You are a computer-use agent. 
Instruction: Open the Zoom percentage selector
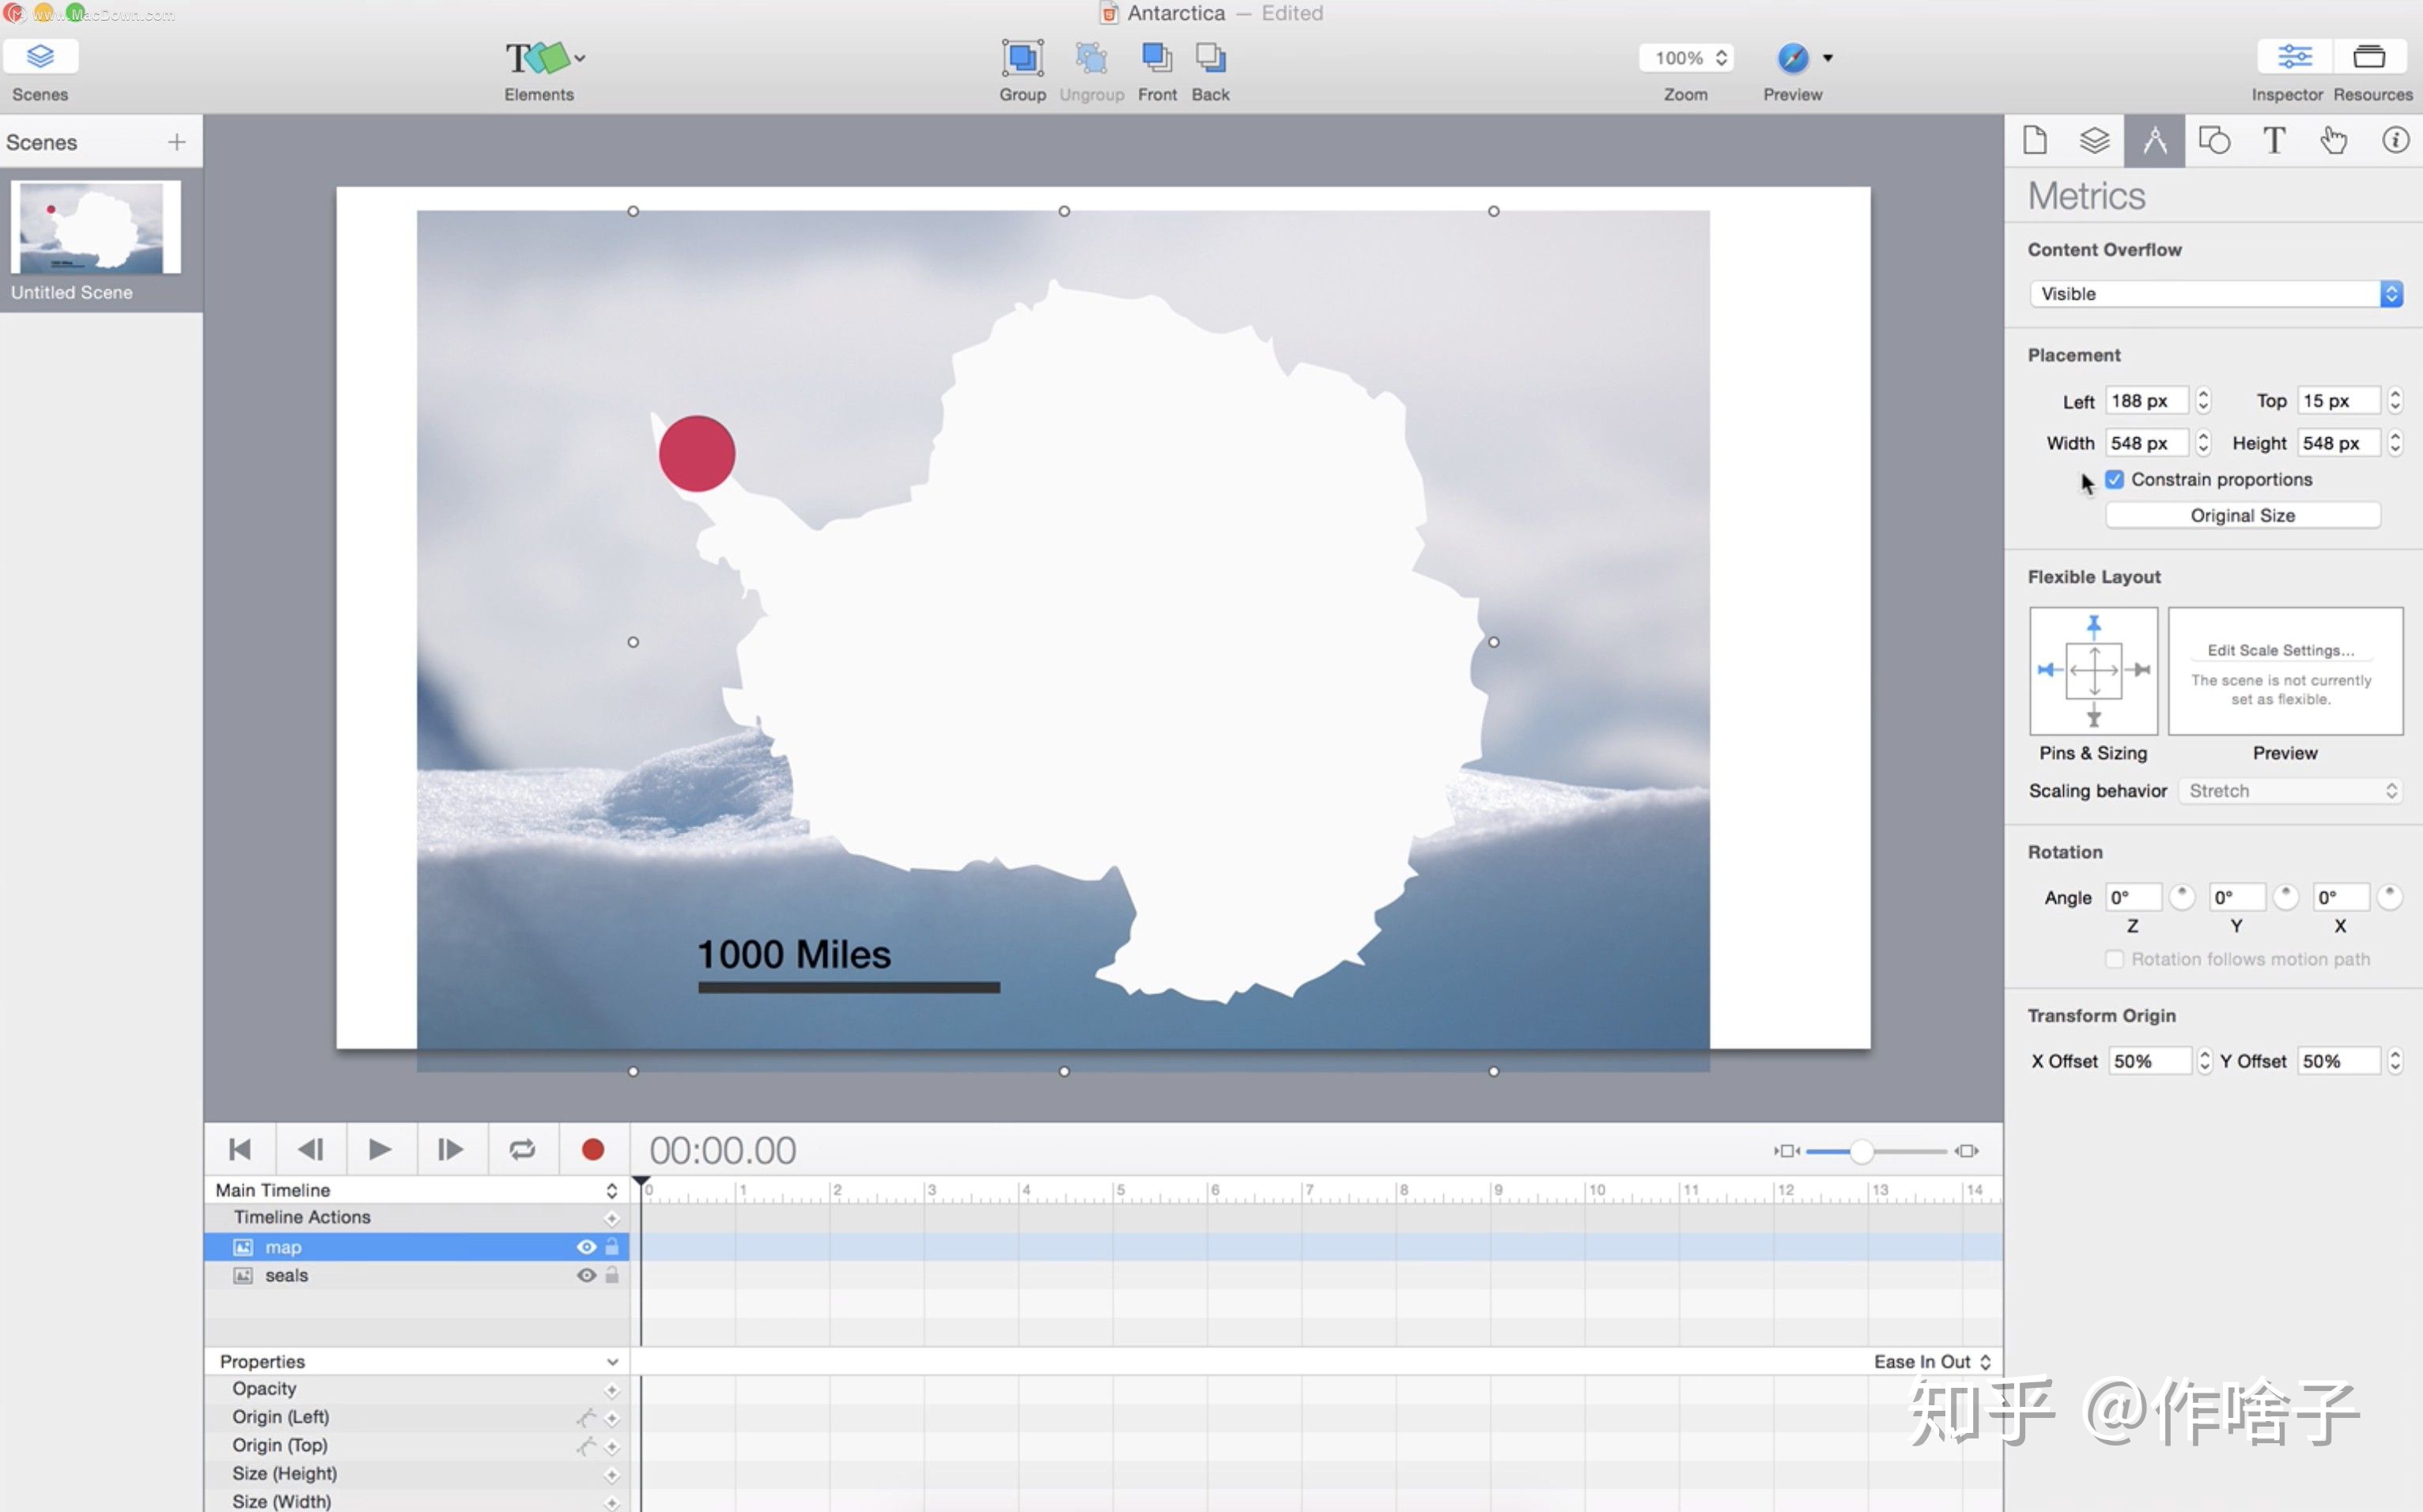click(x=1685, y=58)
